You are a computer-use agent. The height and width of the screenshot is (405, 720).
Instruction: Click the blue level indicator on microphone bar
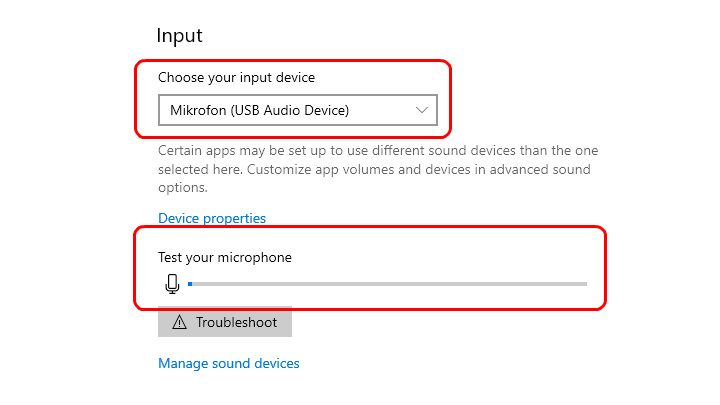pyautogui.click(x=190, y=284)
